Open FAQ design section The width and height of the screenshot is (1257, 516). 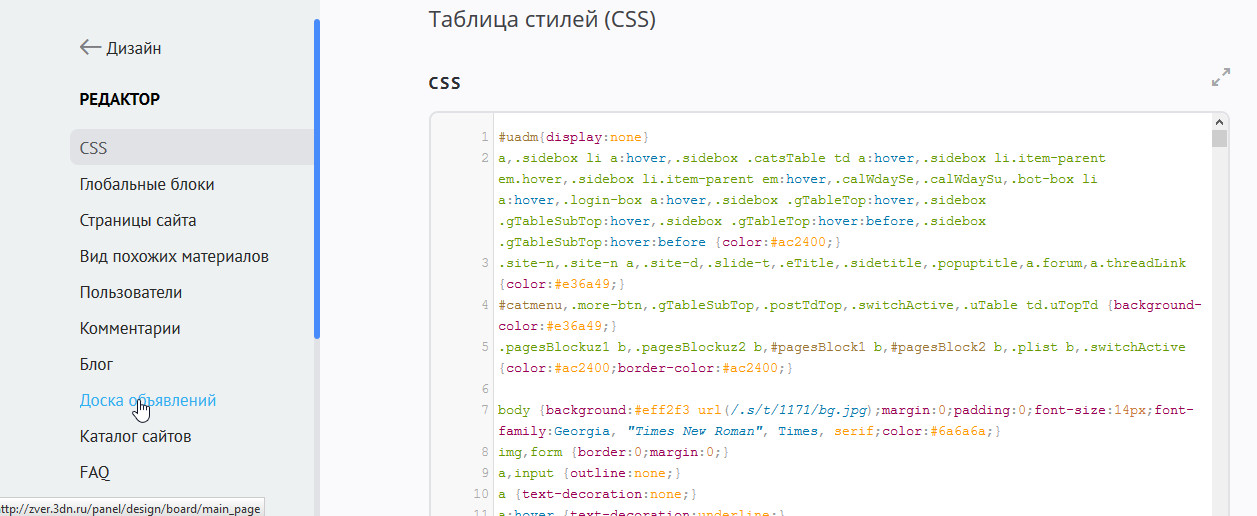[x=95, y=472]
